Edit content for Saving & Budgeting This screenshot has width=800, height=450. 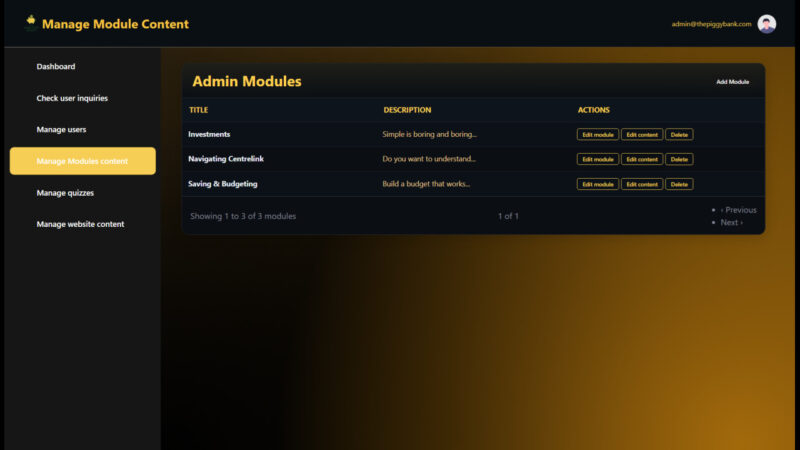(x=642, y=184)
